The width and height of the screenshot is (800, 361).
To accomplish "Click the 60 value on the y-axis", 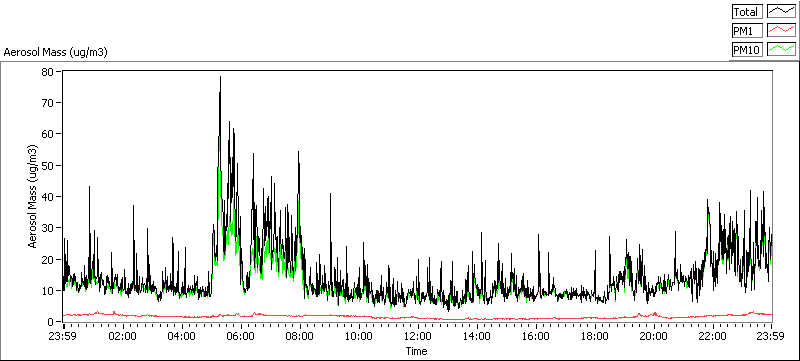I will pyautogui.click(x=48, y=134).
